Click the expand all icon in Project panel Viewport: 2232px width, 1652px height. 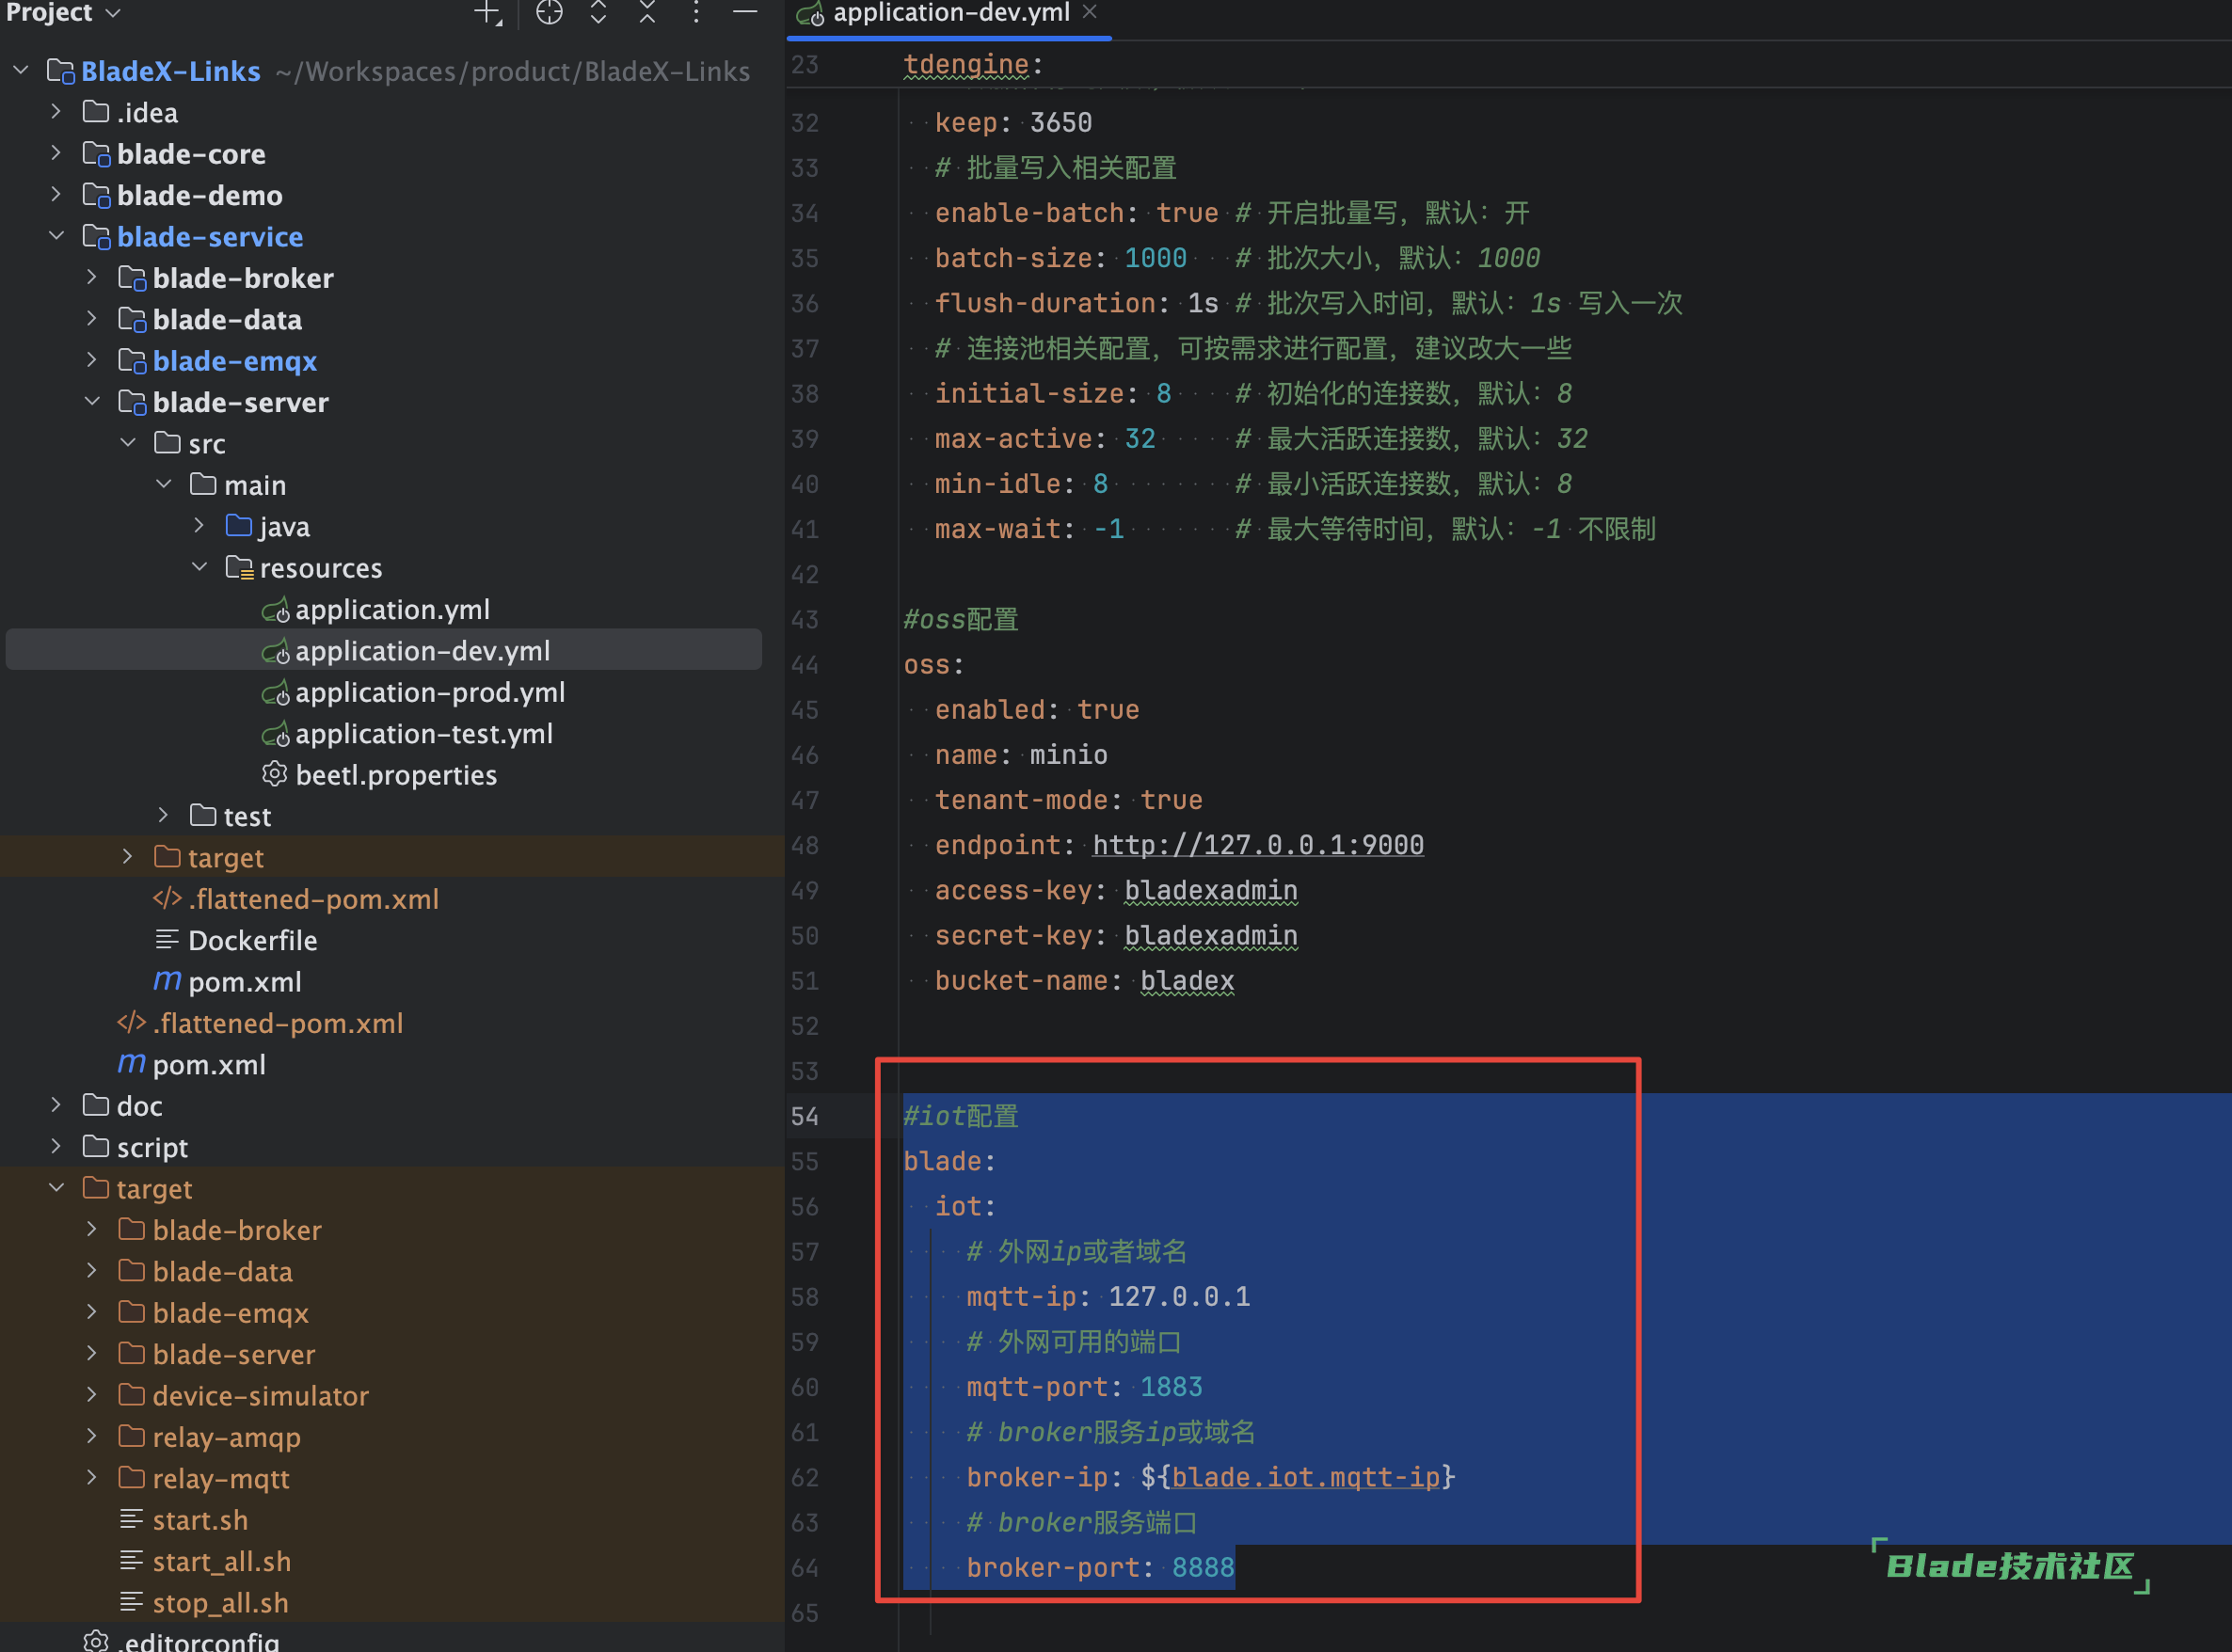pyautogui.click(x=598, y=13)
